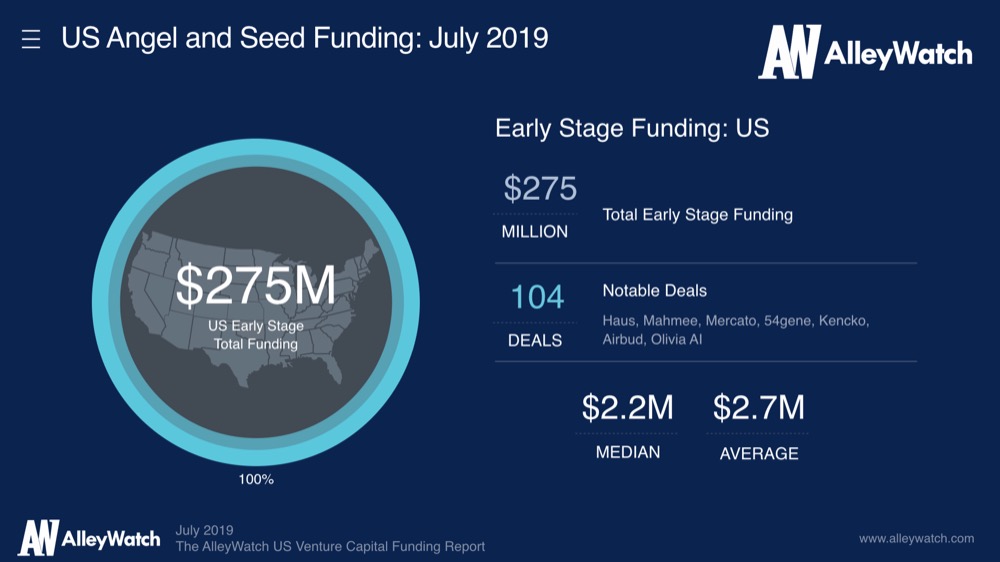Open the hamburger menu icon
Viewport: 1000px width, 562px height.
pos(31,39)
